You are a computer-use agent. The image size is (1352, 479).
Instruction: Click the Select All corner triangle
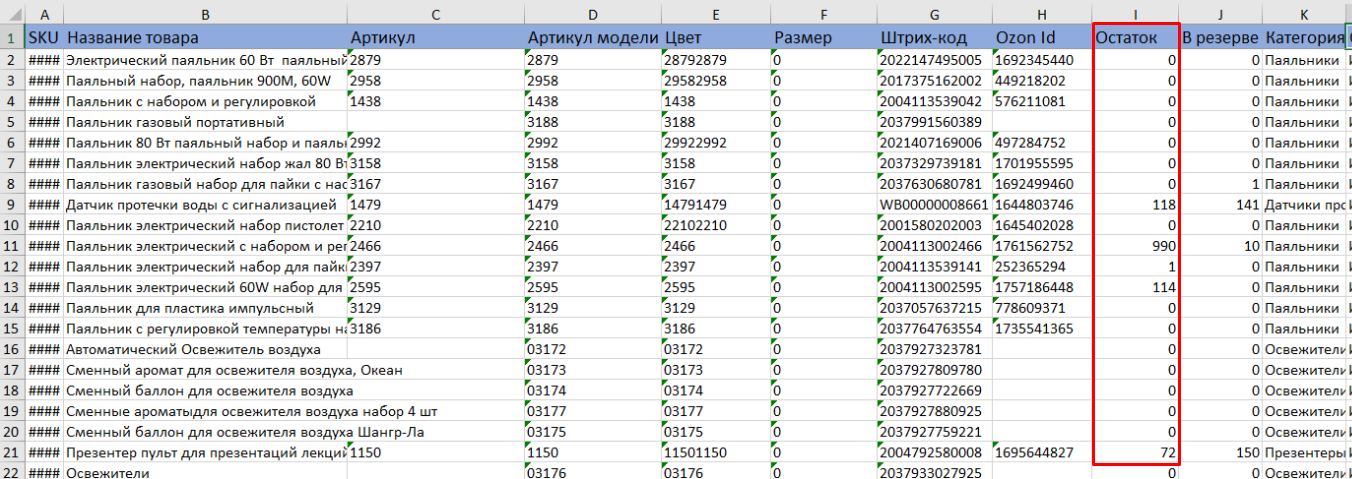point(12,14)
